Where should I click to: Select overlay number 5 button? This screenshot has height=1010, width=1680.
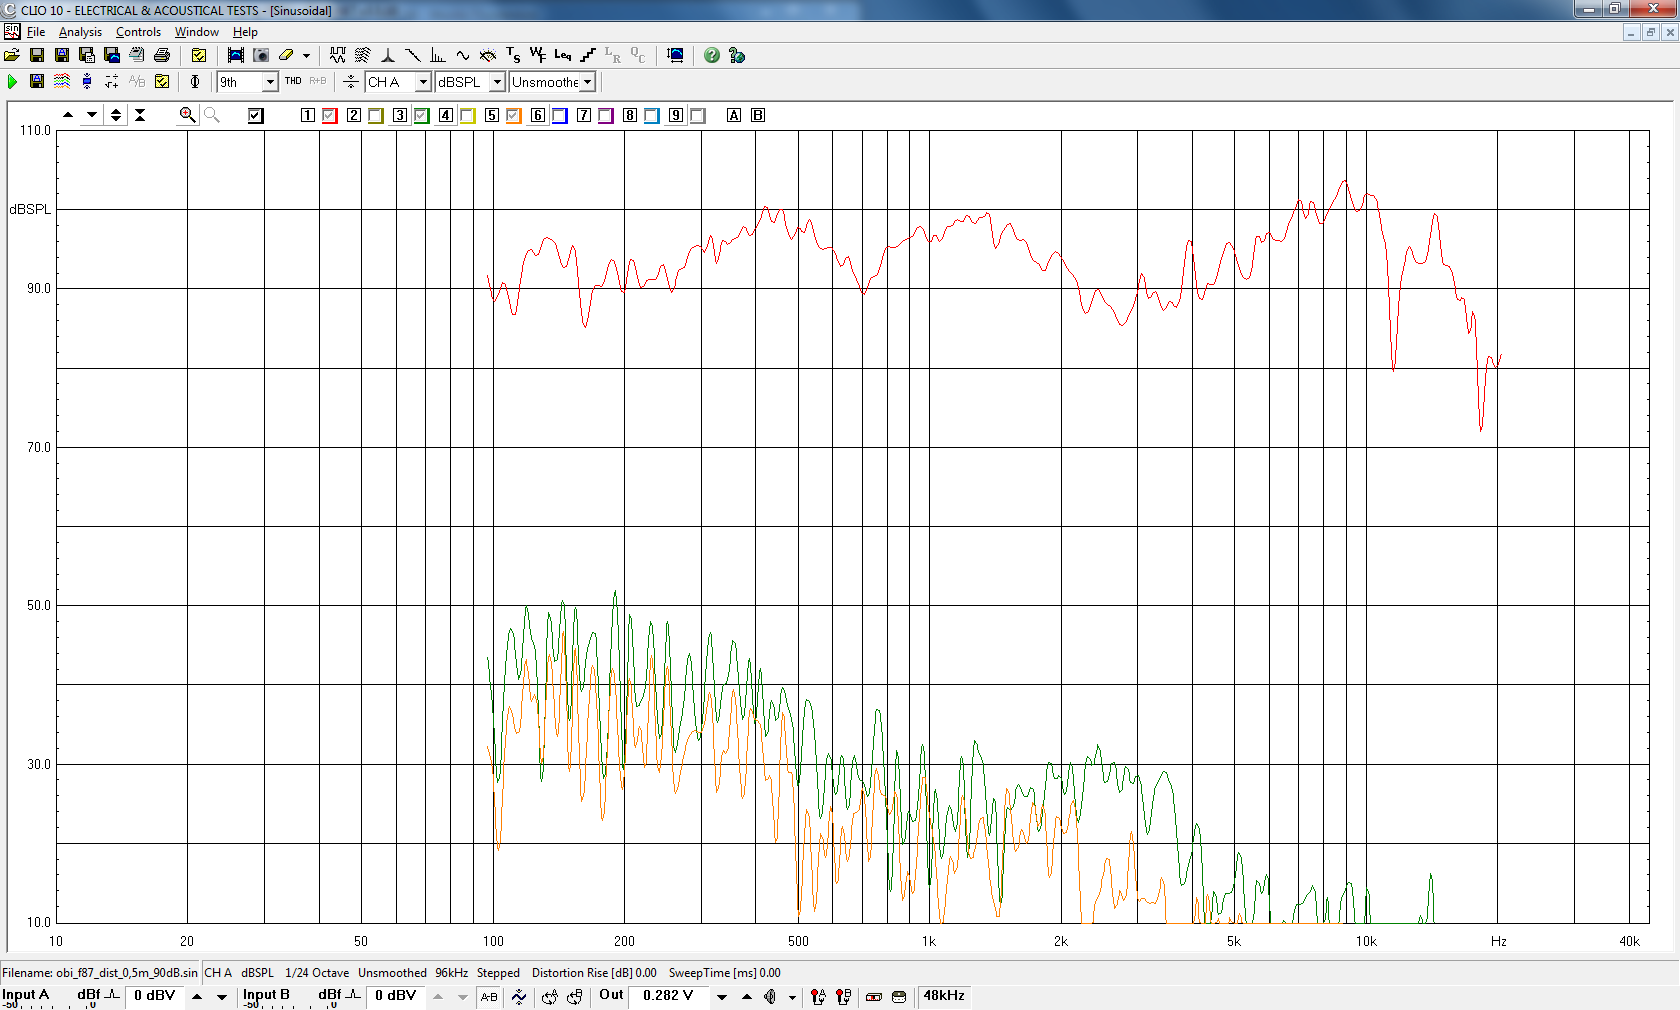(492, 115)
